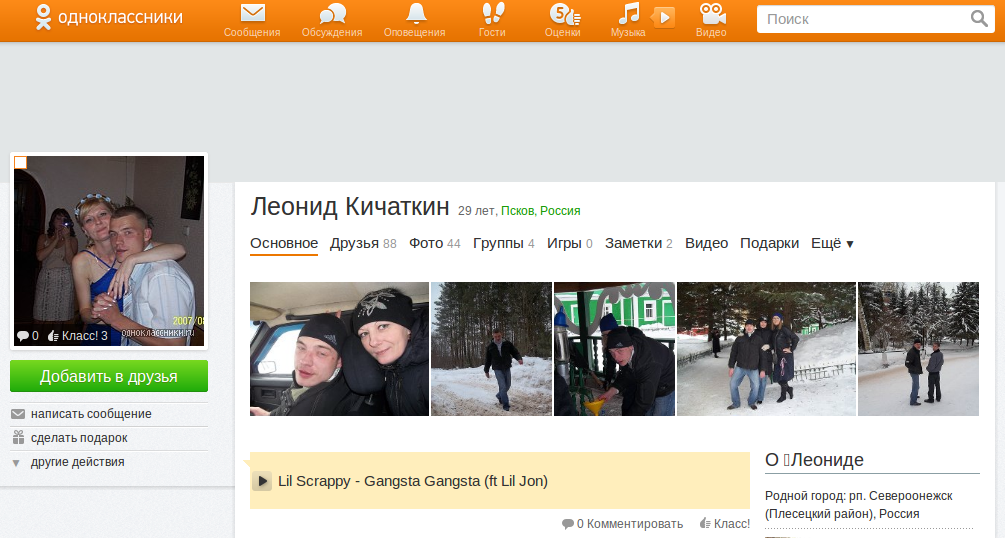Expand другие действия menu

pos(78,462)
